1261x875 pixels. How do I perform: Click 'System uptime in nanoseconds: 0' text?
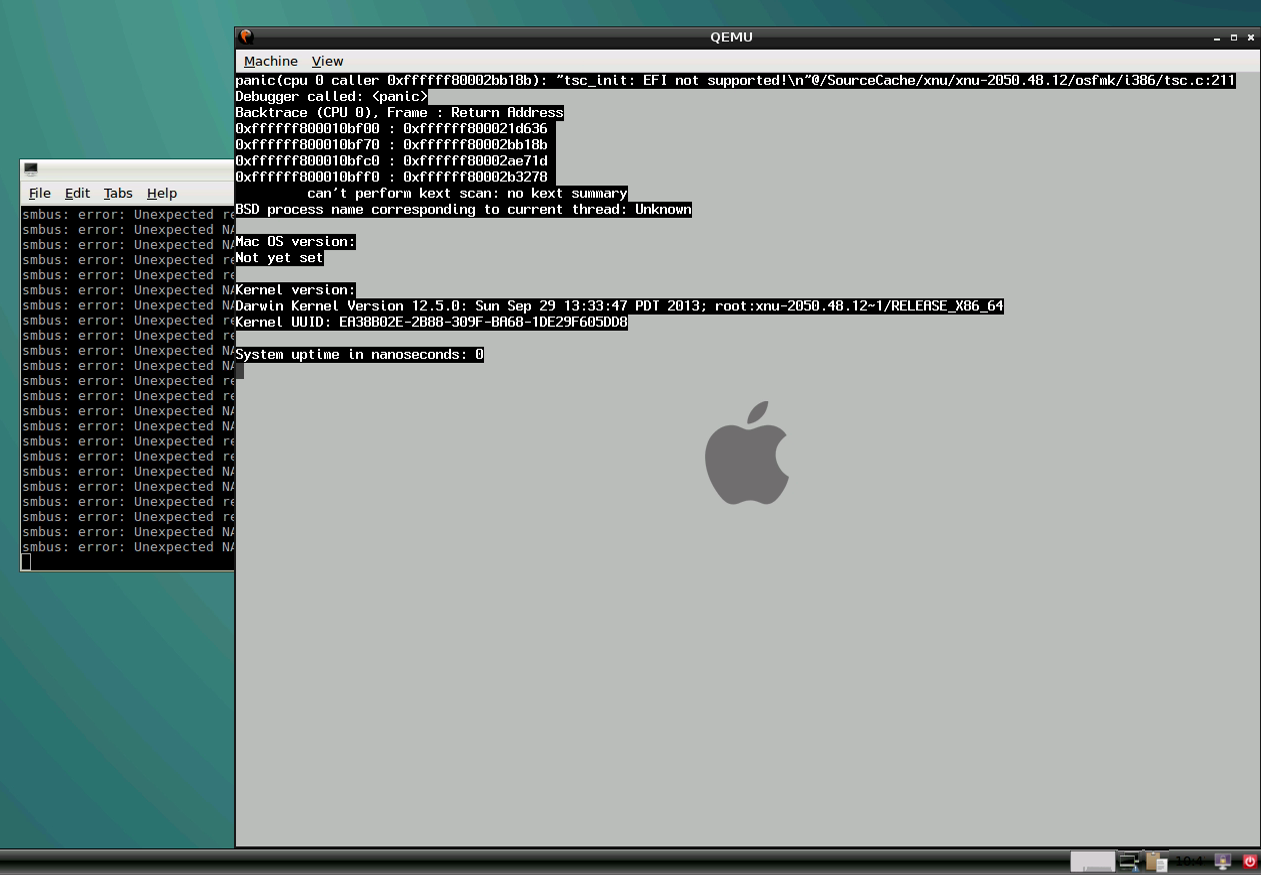pos(359,354)
